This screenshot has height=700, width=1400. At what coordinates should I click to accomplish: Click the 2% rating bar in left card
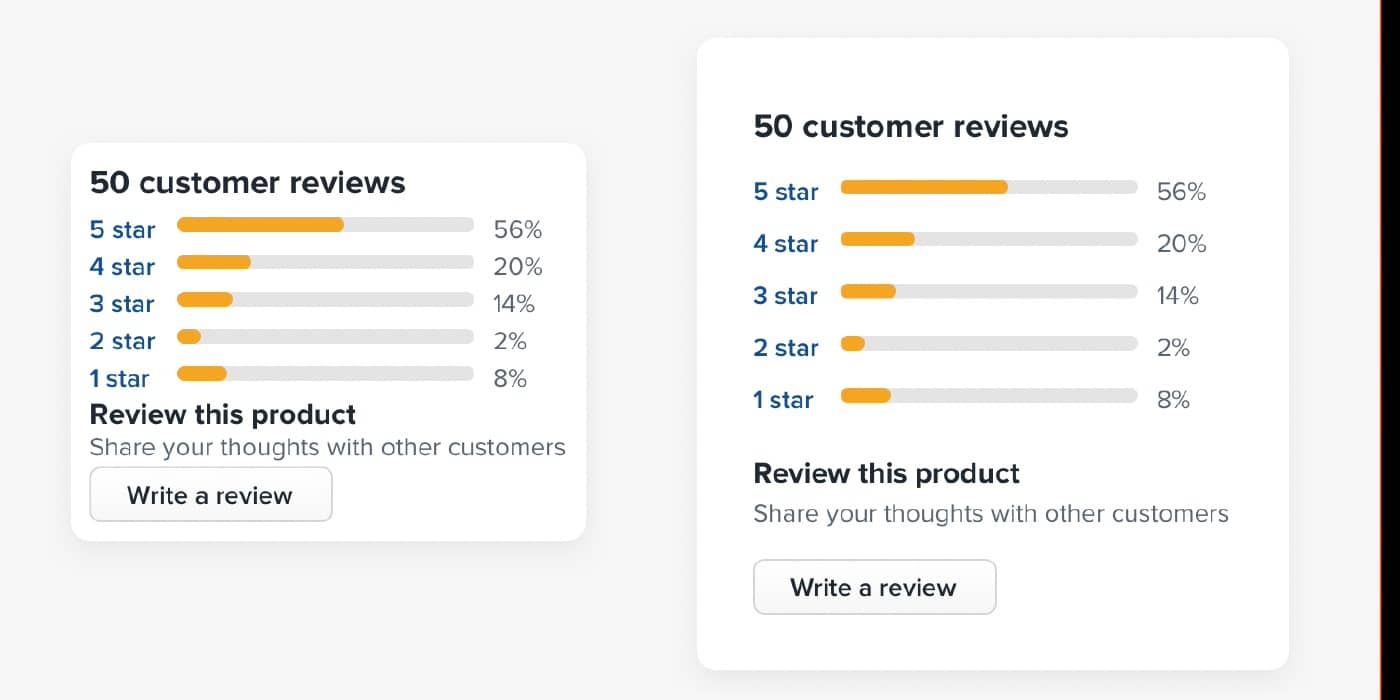click(325, 336)
